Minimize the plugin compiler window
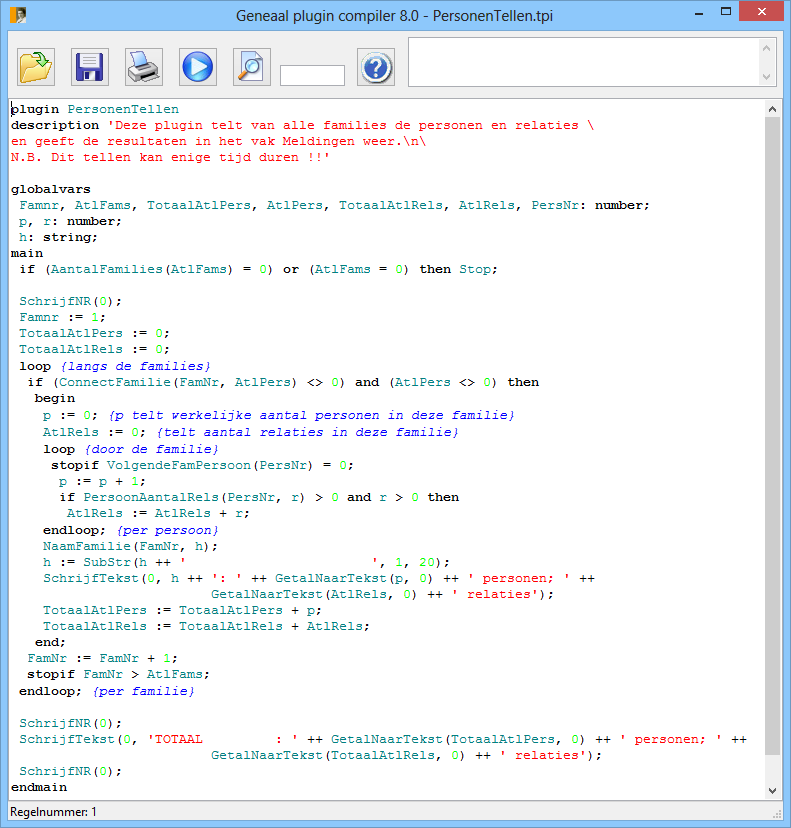Viewport: 791px width, 828px height. coord(699,13)
